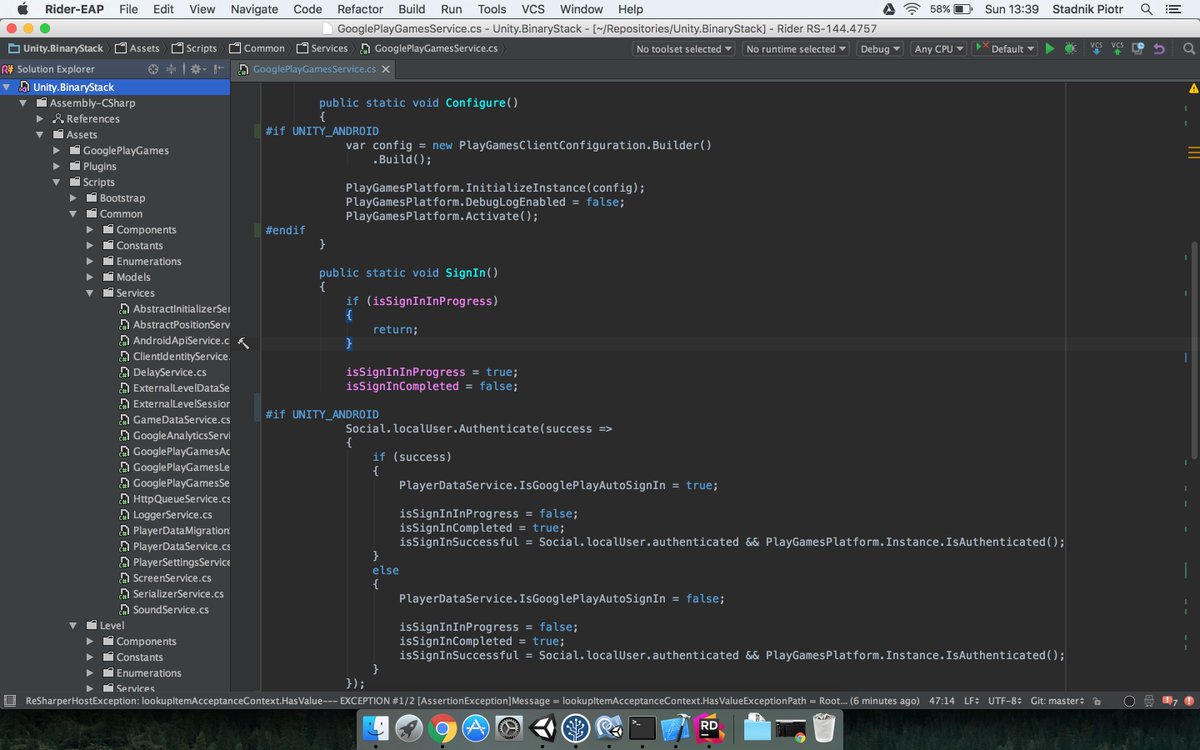This screenshot has height=750, width=1200.
Task: Click the orange warning stripe marker
Action: (x=1194, y=152)
